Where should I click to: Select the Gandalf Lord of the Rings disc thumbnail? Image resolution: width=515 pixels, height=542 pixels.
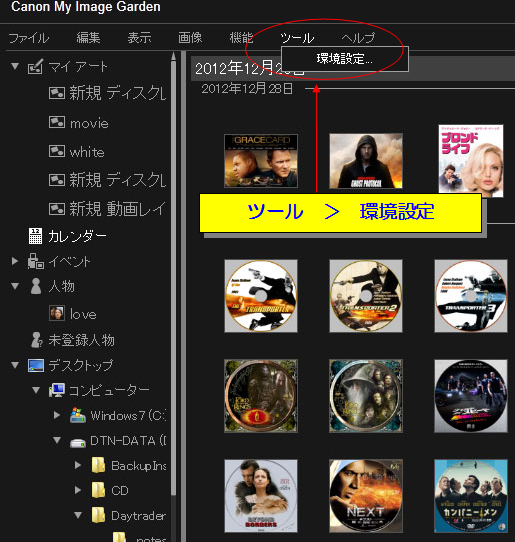click(366, 396)
